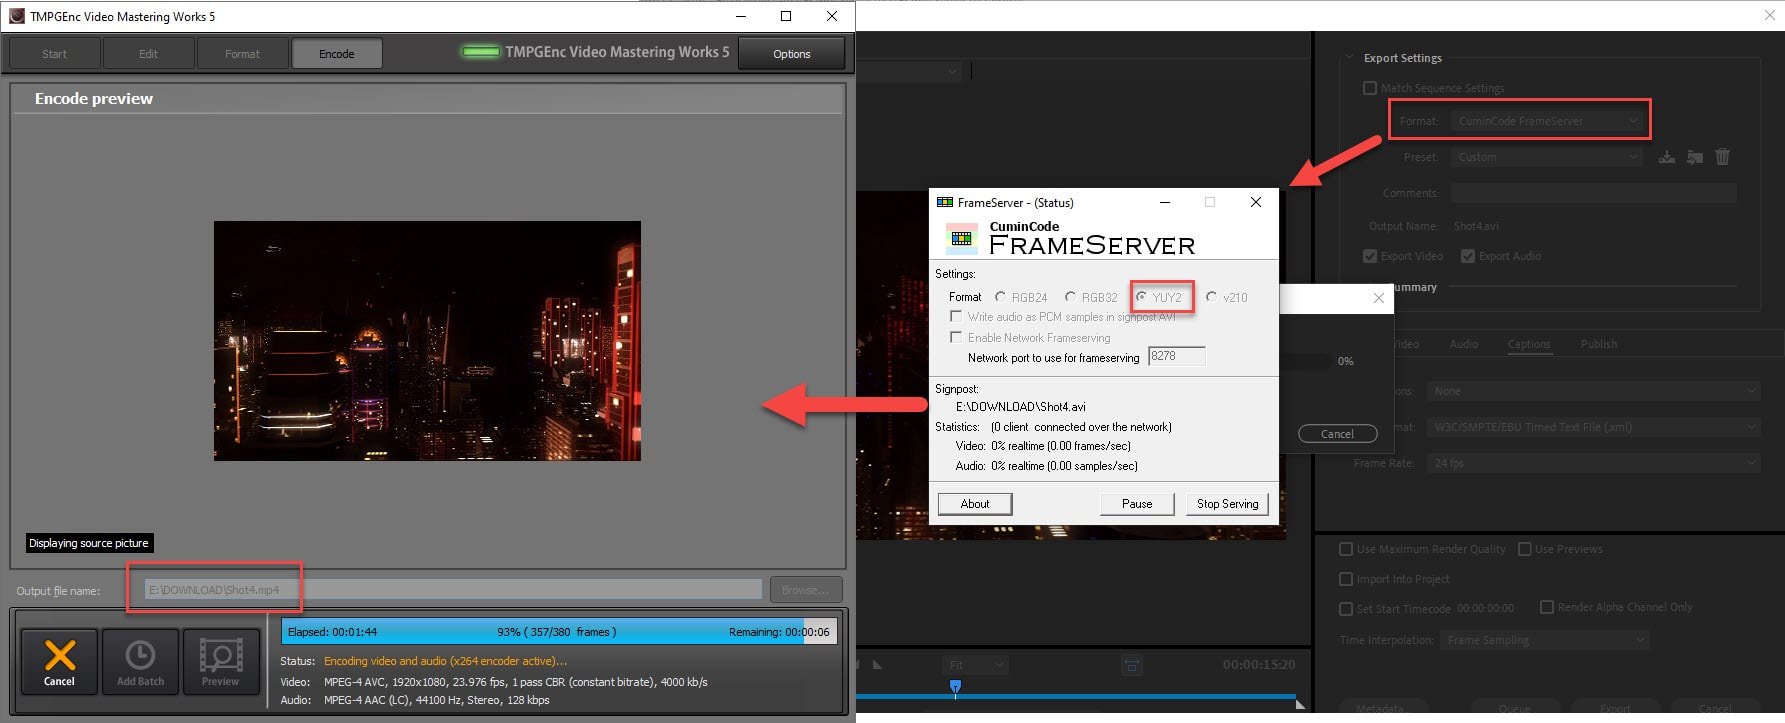
Task: Check the Set Start Timecode checkbox
Action: coord(1346,608)
